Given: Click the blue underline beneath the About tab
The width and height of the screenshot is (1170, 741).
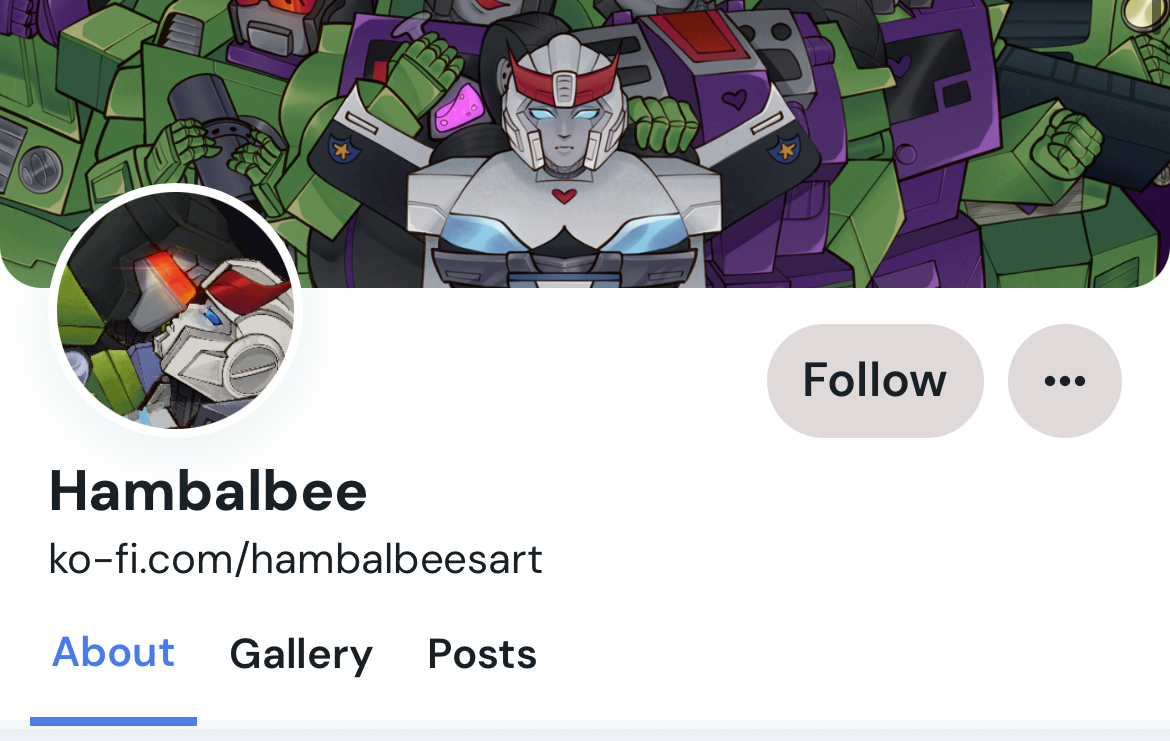Looking at the screenshot, I should (113, 721).
